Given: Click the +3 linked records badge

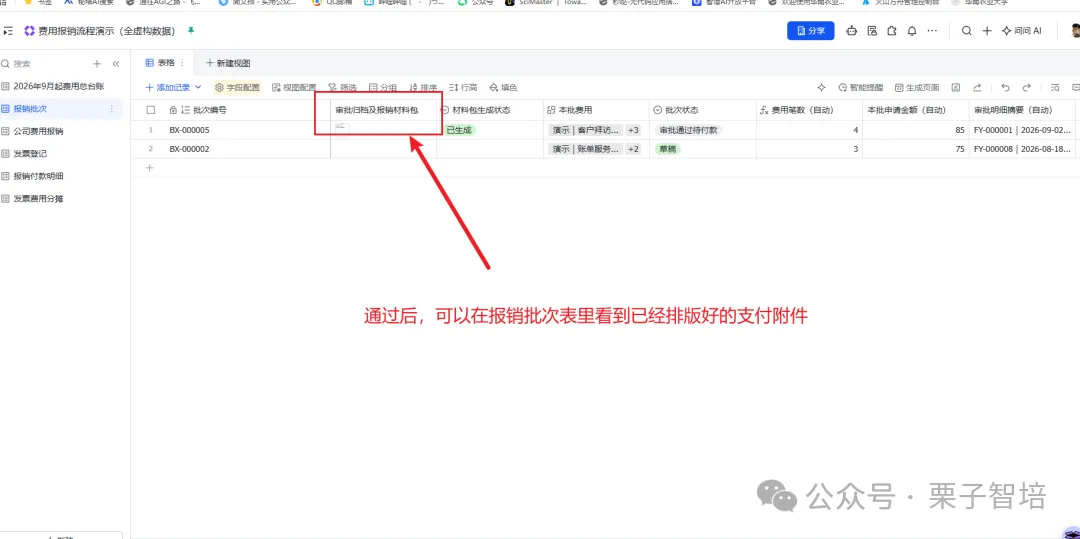Looking at the screenshot, I should [x=633, y=130].
